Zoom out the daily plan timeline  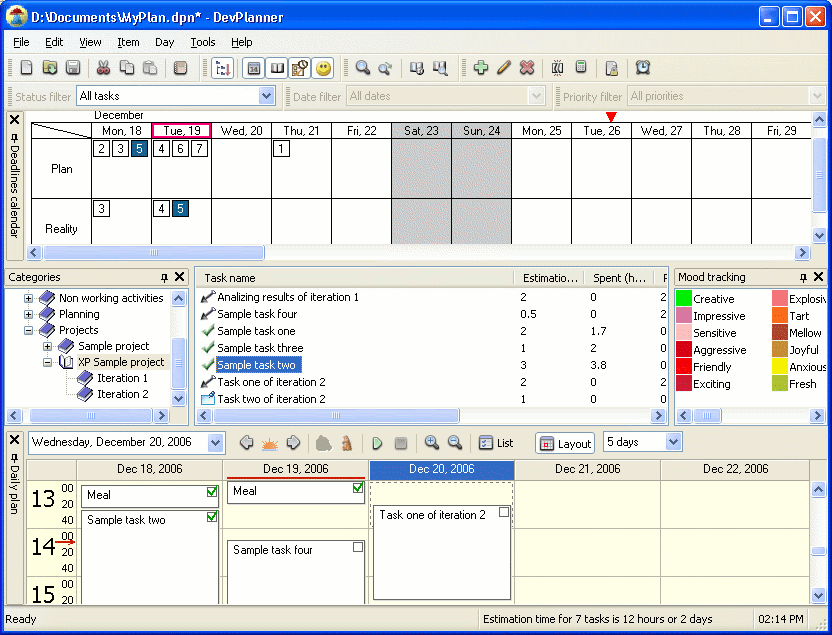pyautogui.click(x=455, y=443)
